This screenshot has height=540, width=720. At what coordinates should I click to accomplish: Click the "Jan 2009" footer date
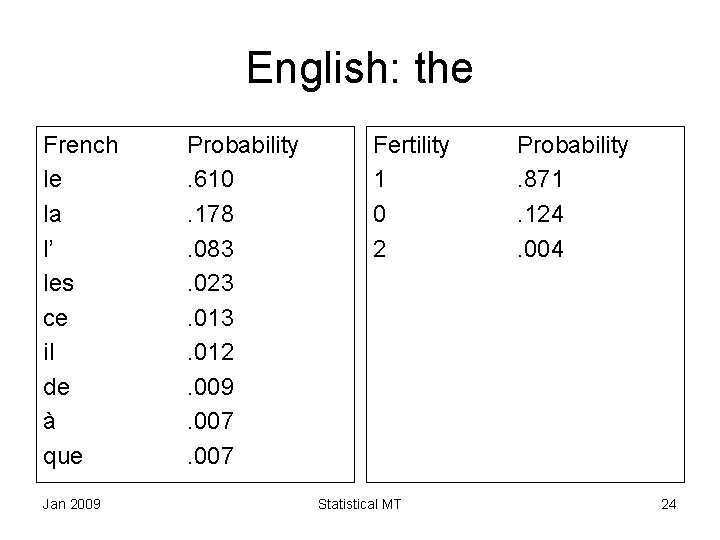pos(69,503)
